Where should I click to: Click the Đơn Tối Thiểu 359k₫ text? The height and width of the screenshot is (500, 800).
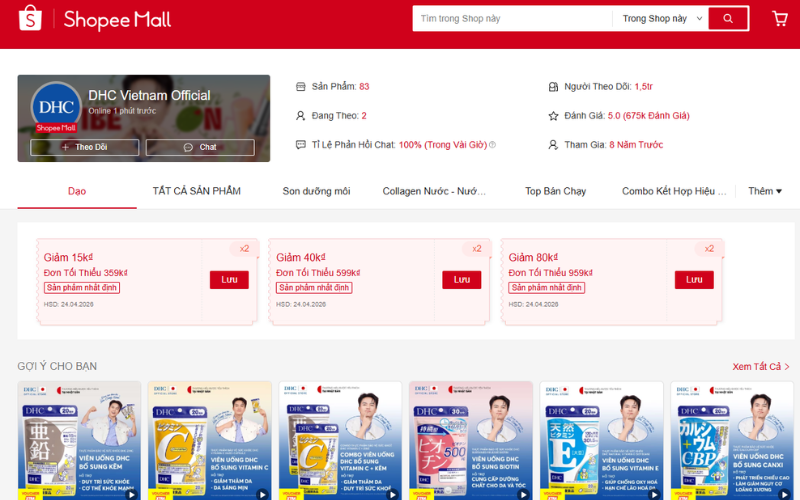click(86, 273)
